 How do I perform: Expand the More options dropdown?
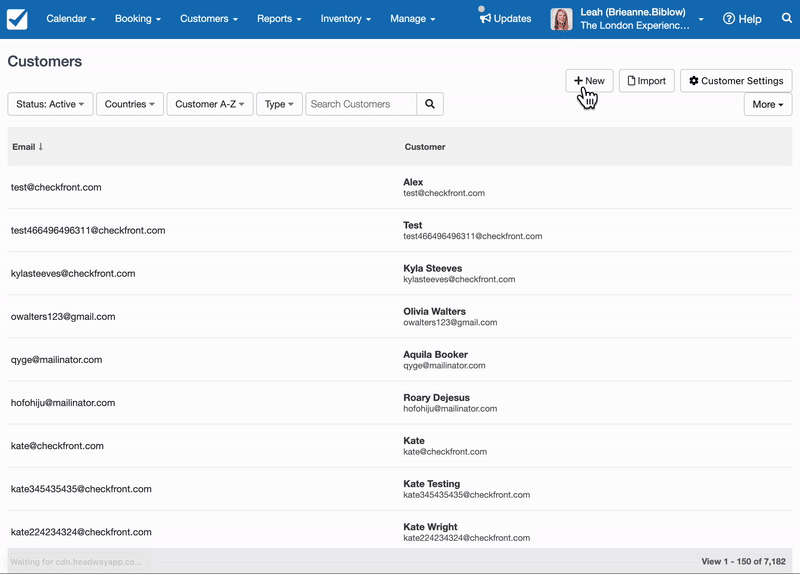(767, 104)
